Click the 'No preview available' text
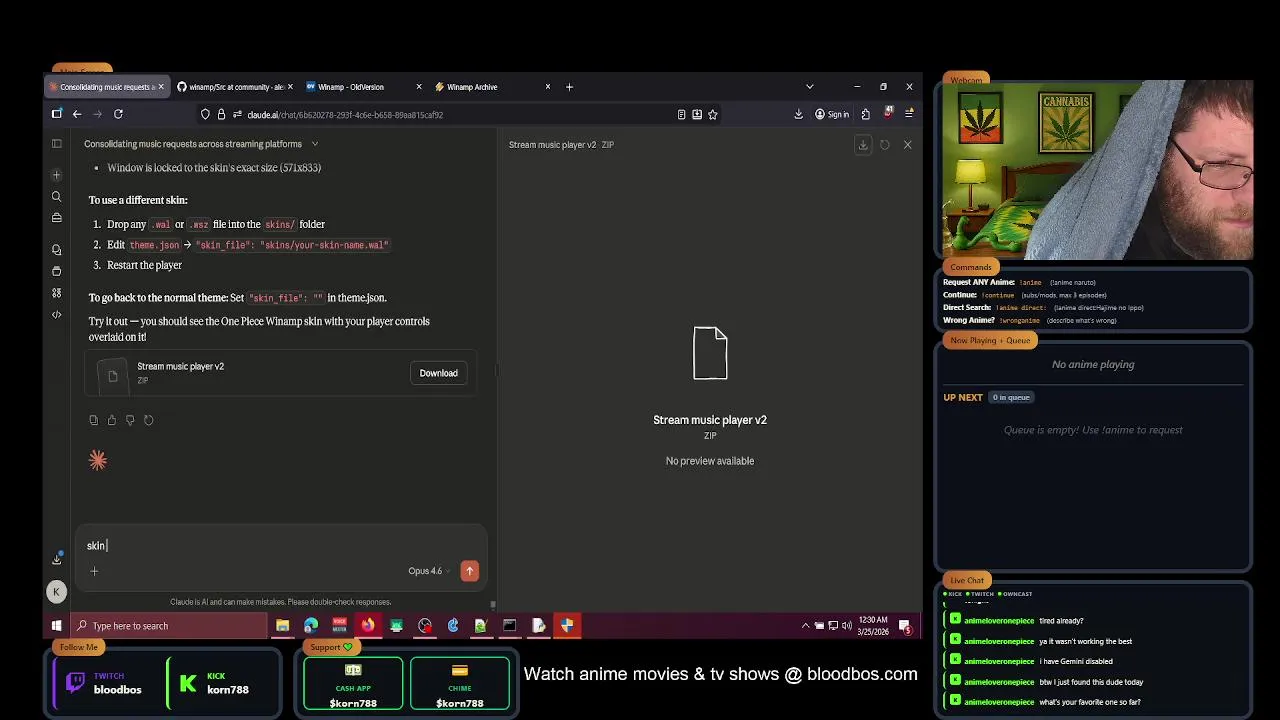Screen dimensions: 1280x720 (x=710, y=461)
